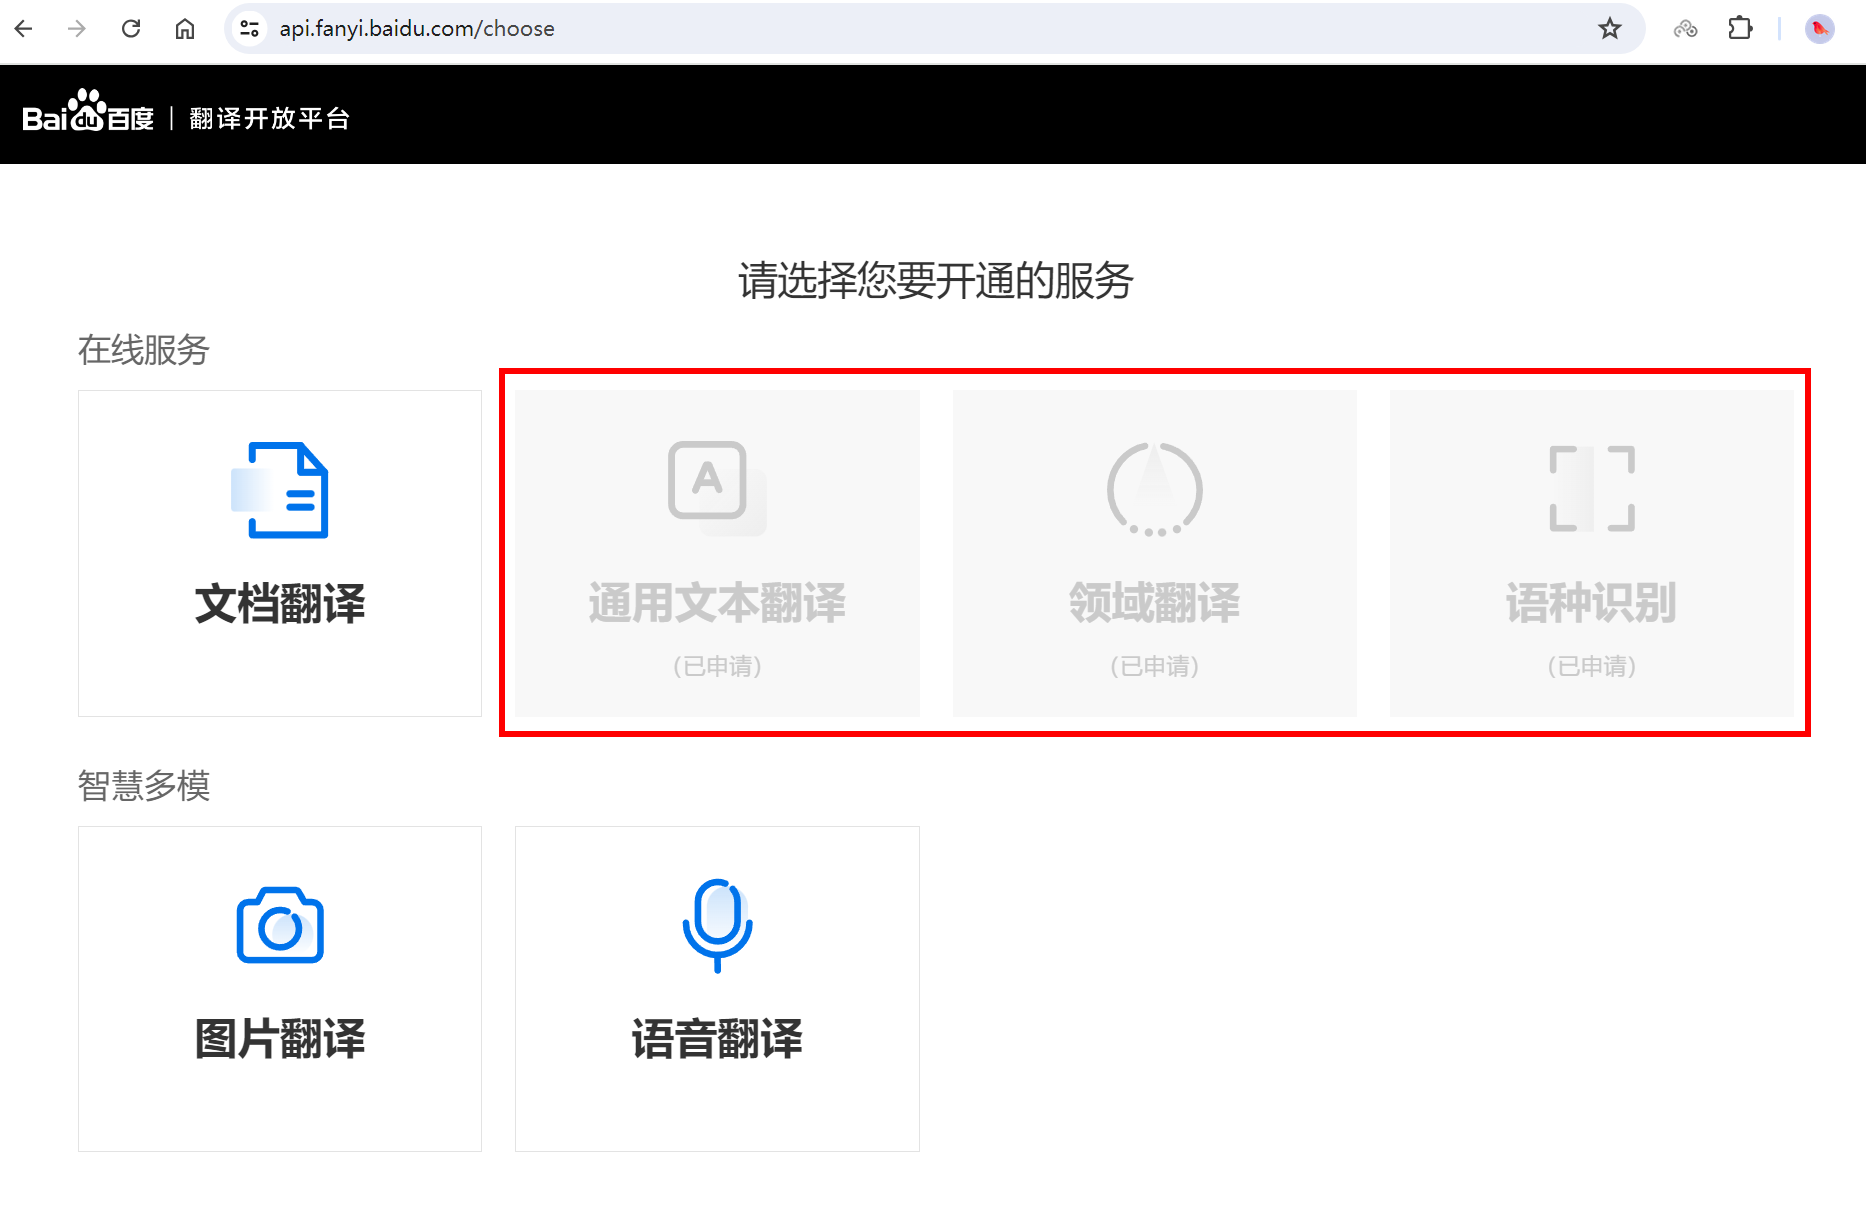Click the 文档翻译 document icon

pos(280,490)
